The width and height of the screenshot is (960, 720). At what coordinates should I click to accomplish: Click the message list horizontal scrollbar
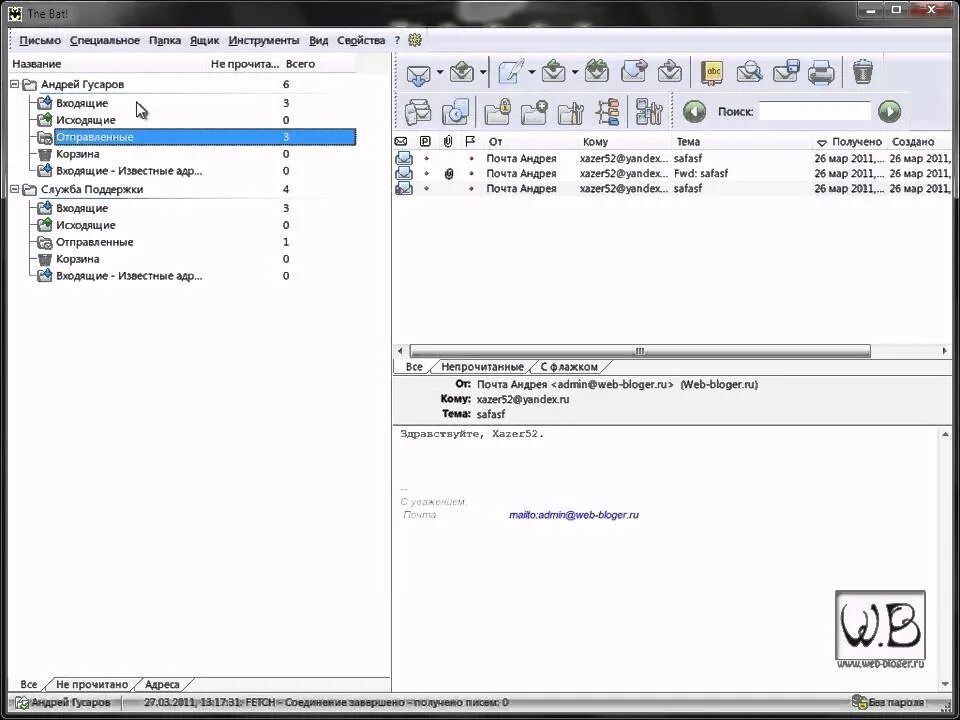click(x=640, y=351)
